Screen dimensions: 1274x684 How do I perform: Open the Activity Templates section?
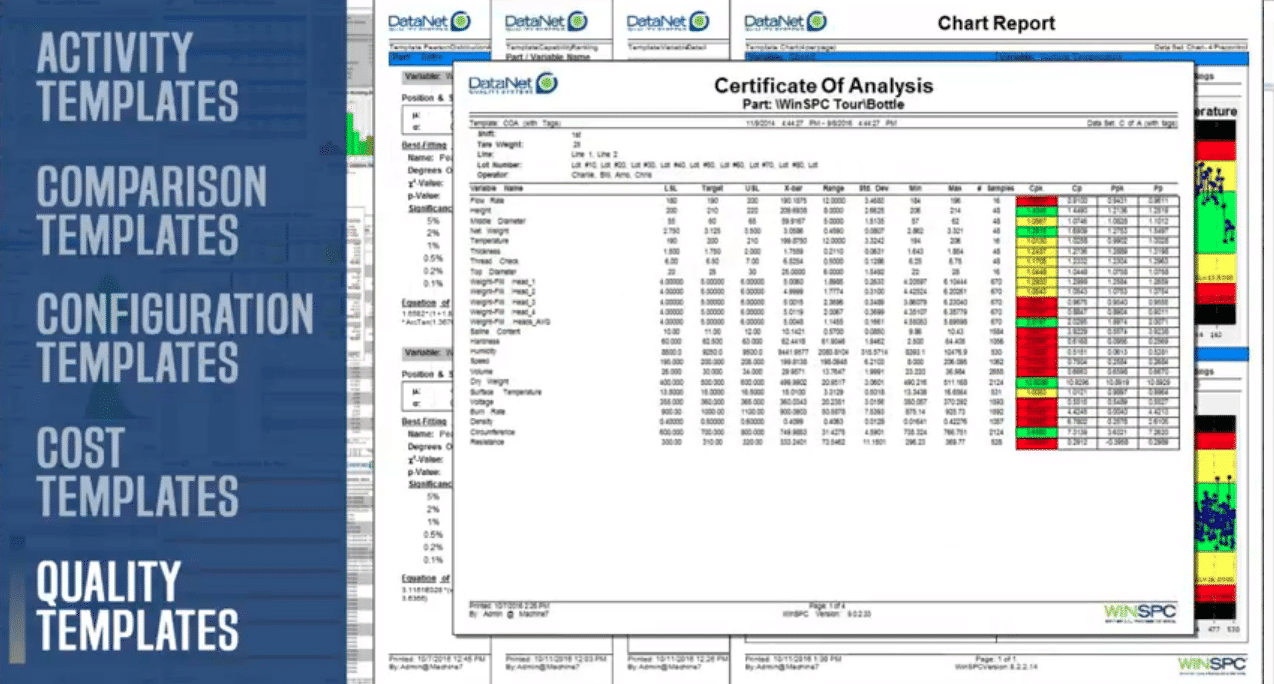pos(137,77)
